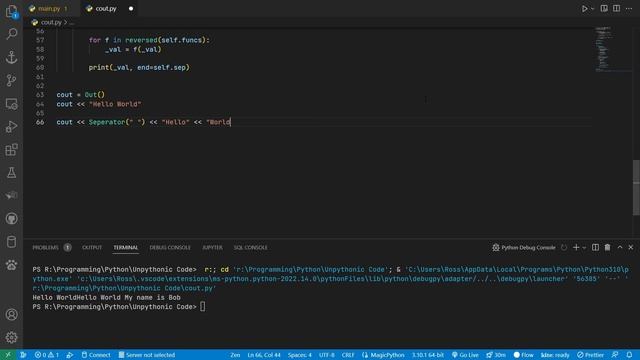Image resolution: width=640 pixels, height=360 pixels.
Task: Open changes compare icon in editor toolbar
Action: pos(604,9)
